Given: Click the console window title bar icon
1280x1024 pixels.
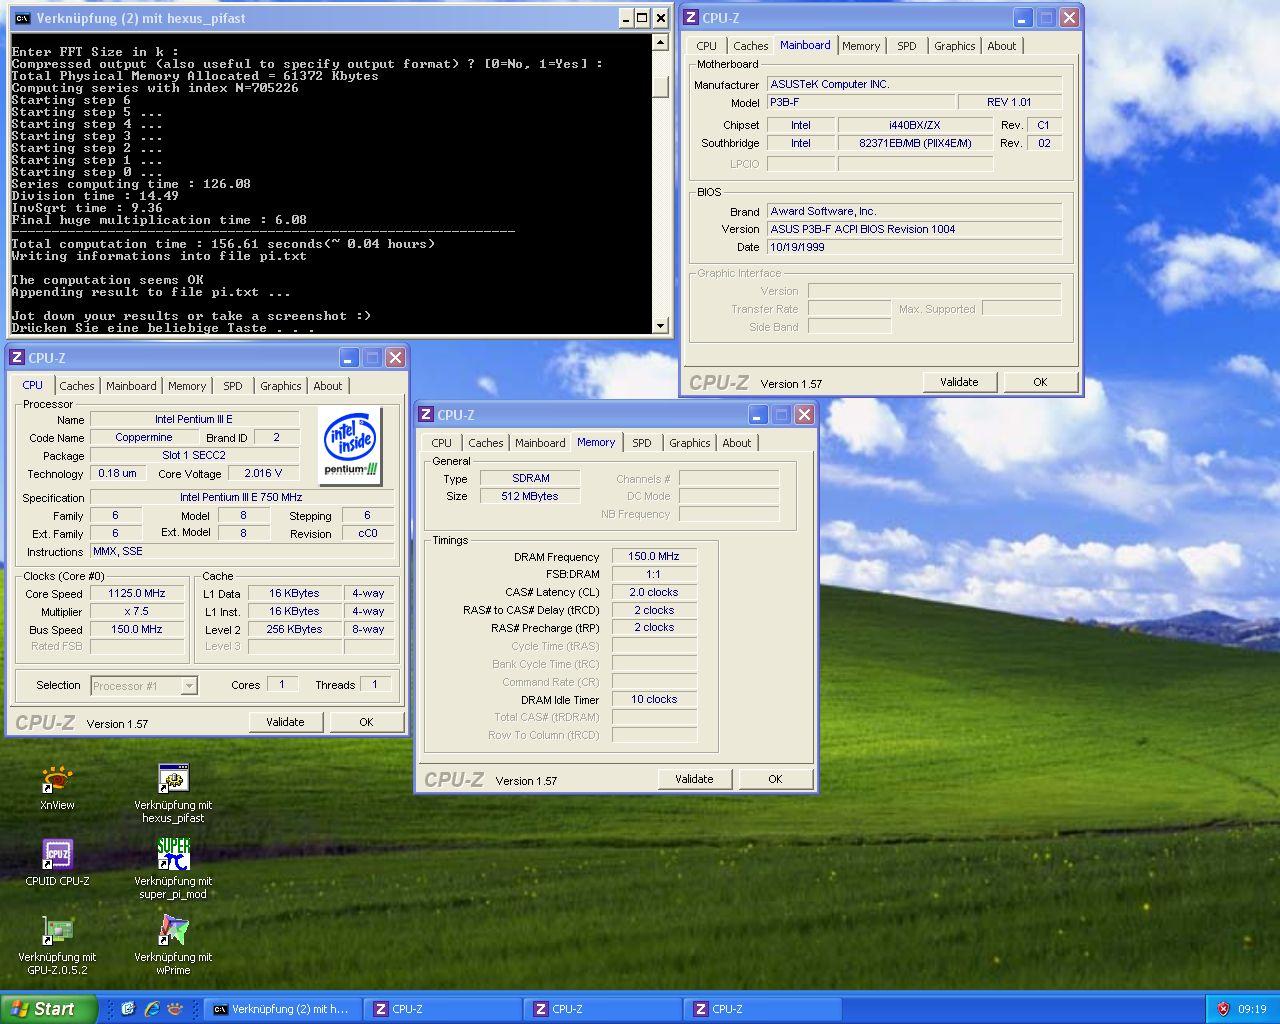Looking at the screenshot, I should click(22, 18).
